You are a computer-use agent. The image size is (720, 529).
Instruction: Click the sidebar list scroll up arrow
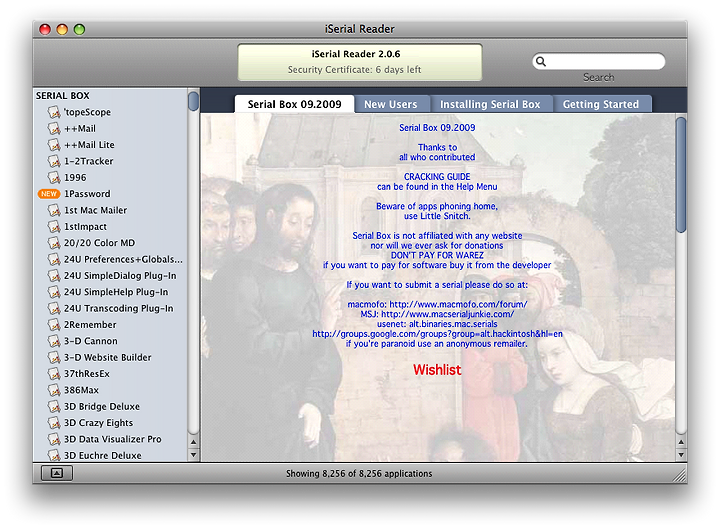point(193,442)
